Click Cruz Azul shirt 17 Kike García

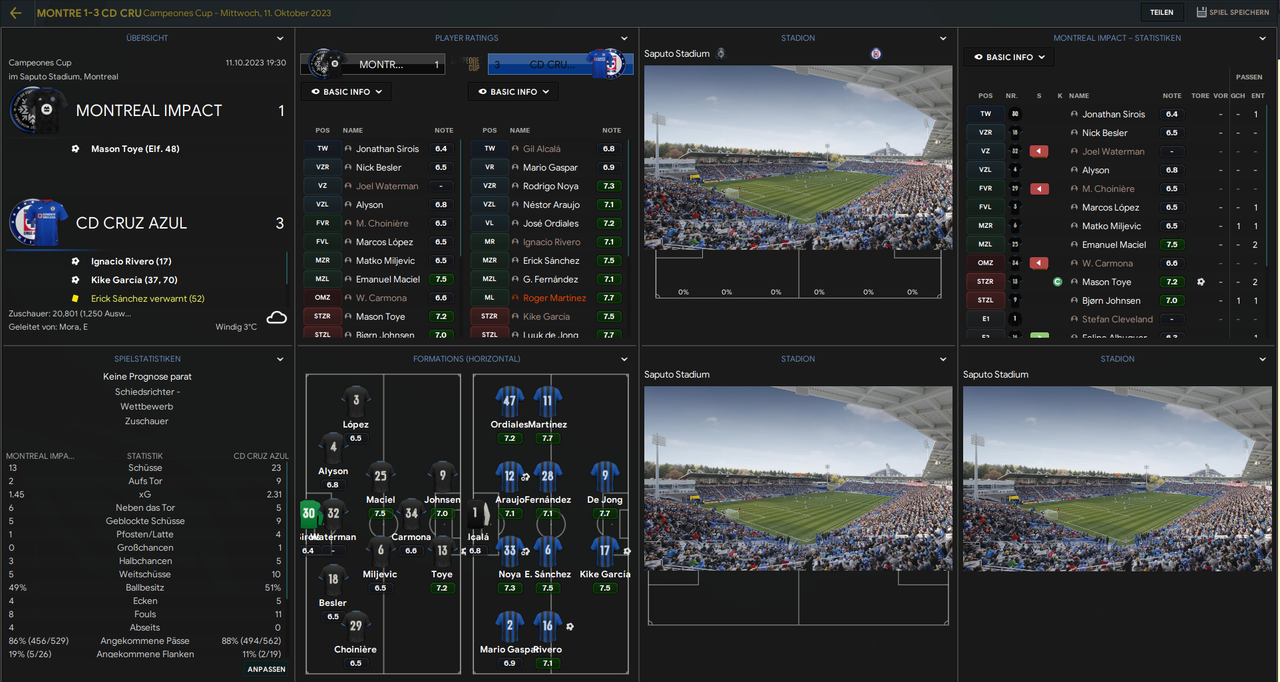[604, 551]
